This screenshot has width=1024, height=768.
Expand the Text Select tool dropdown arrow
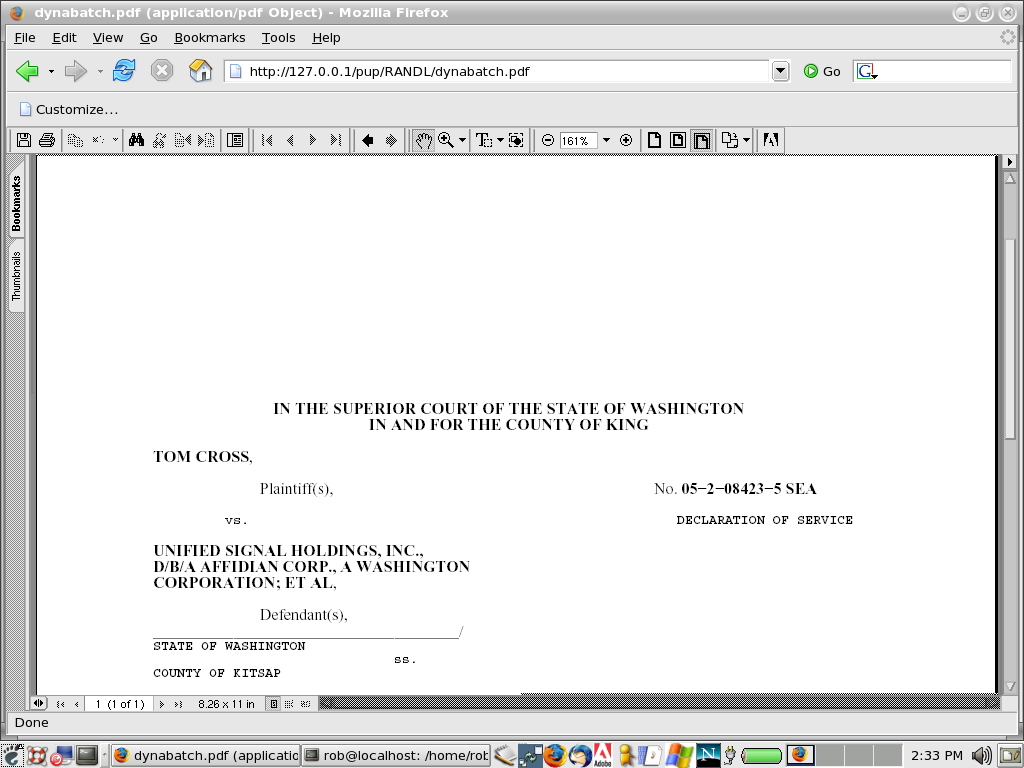(x=500, y=141)
